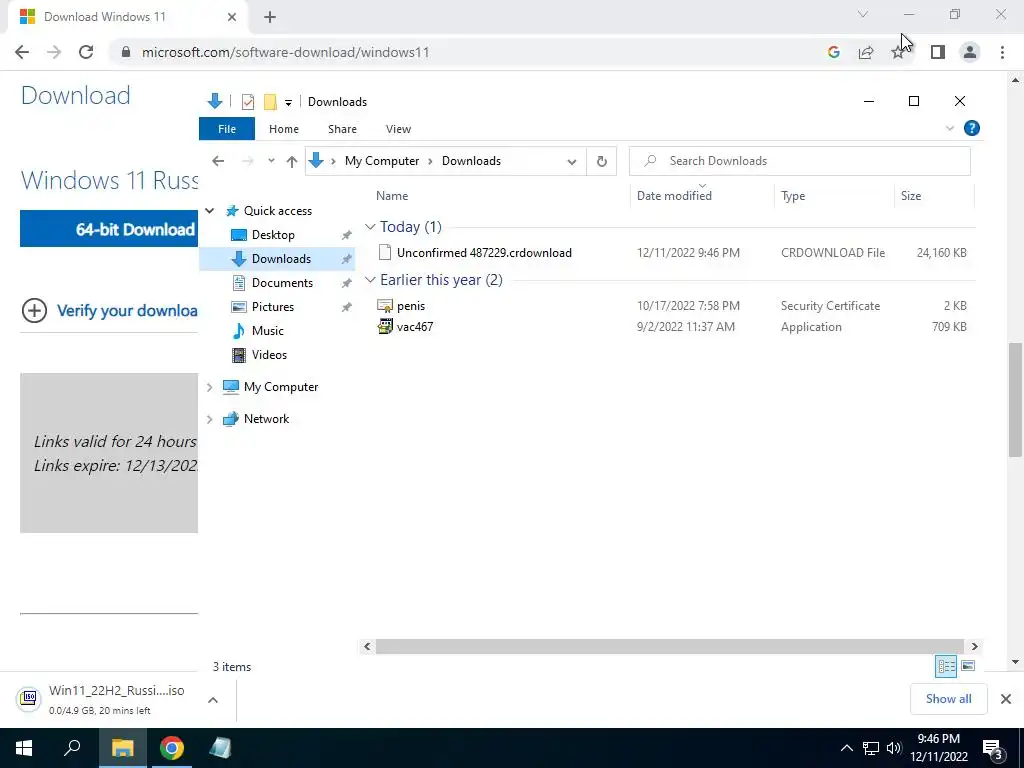The image size is (1024, 768).
Task: Open Chrome profile avatar
Action: (970, 52)
